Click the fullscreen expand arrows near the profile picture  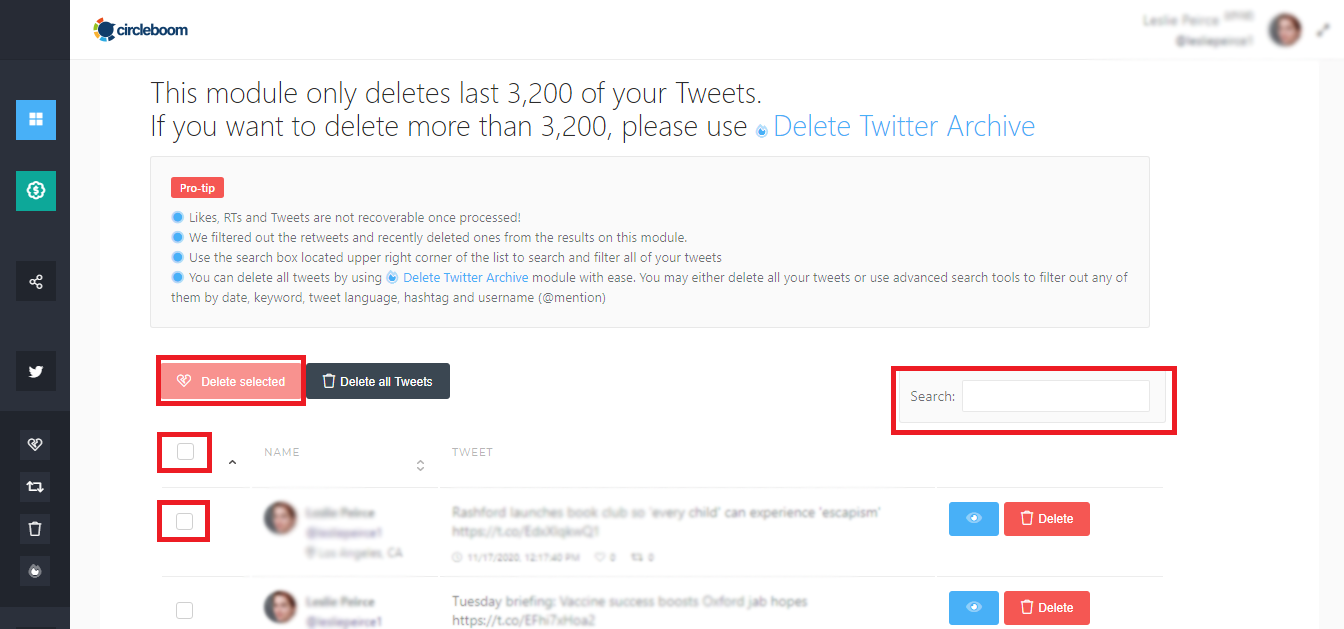click(1322, 30)
